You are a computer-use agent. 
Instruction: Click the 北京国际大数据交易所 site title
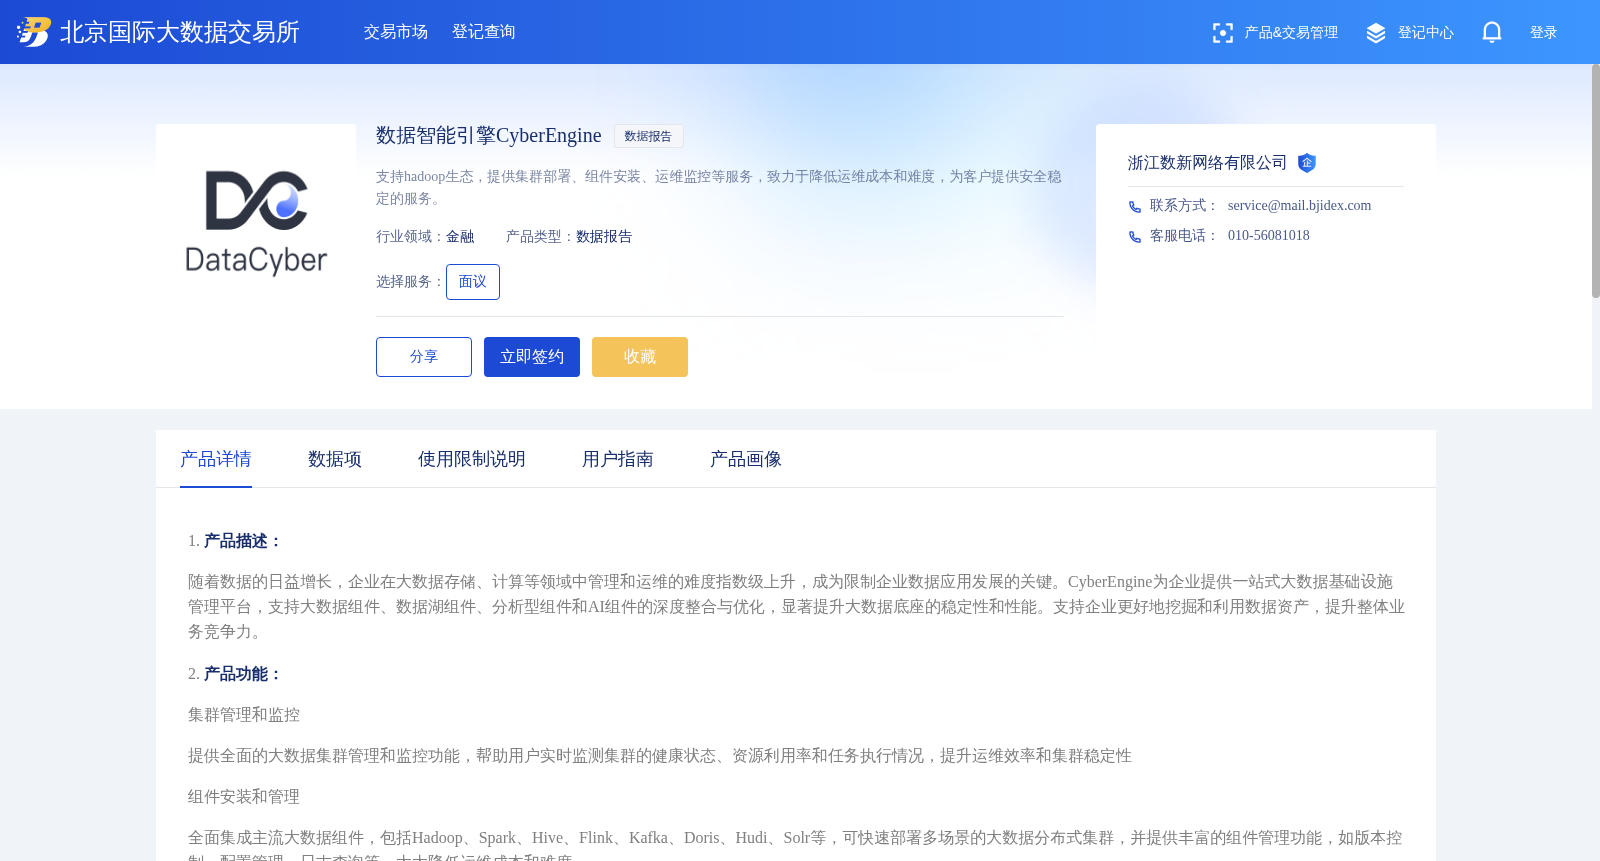coord(180,32)
